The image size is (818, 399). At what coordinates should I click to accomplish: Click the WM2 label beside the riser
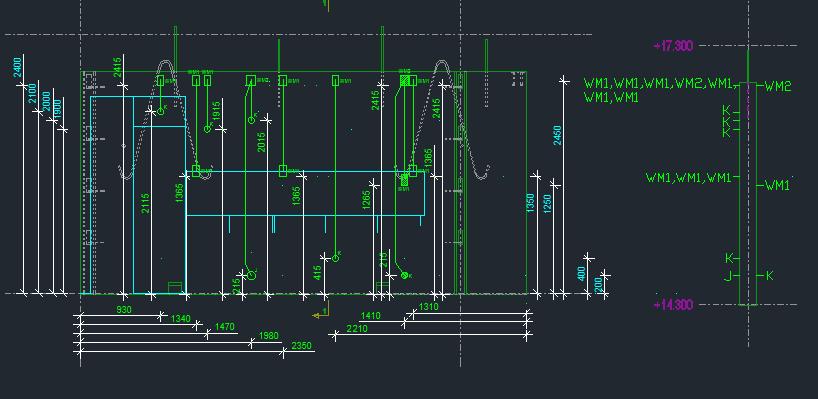pyautogui.click(x=778, y=87)
